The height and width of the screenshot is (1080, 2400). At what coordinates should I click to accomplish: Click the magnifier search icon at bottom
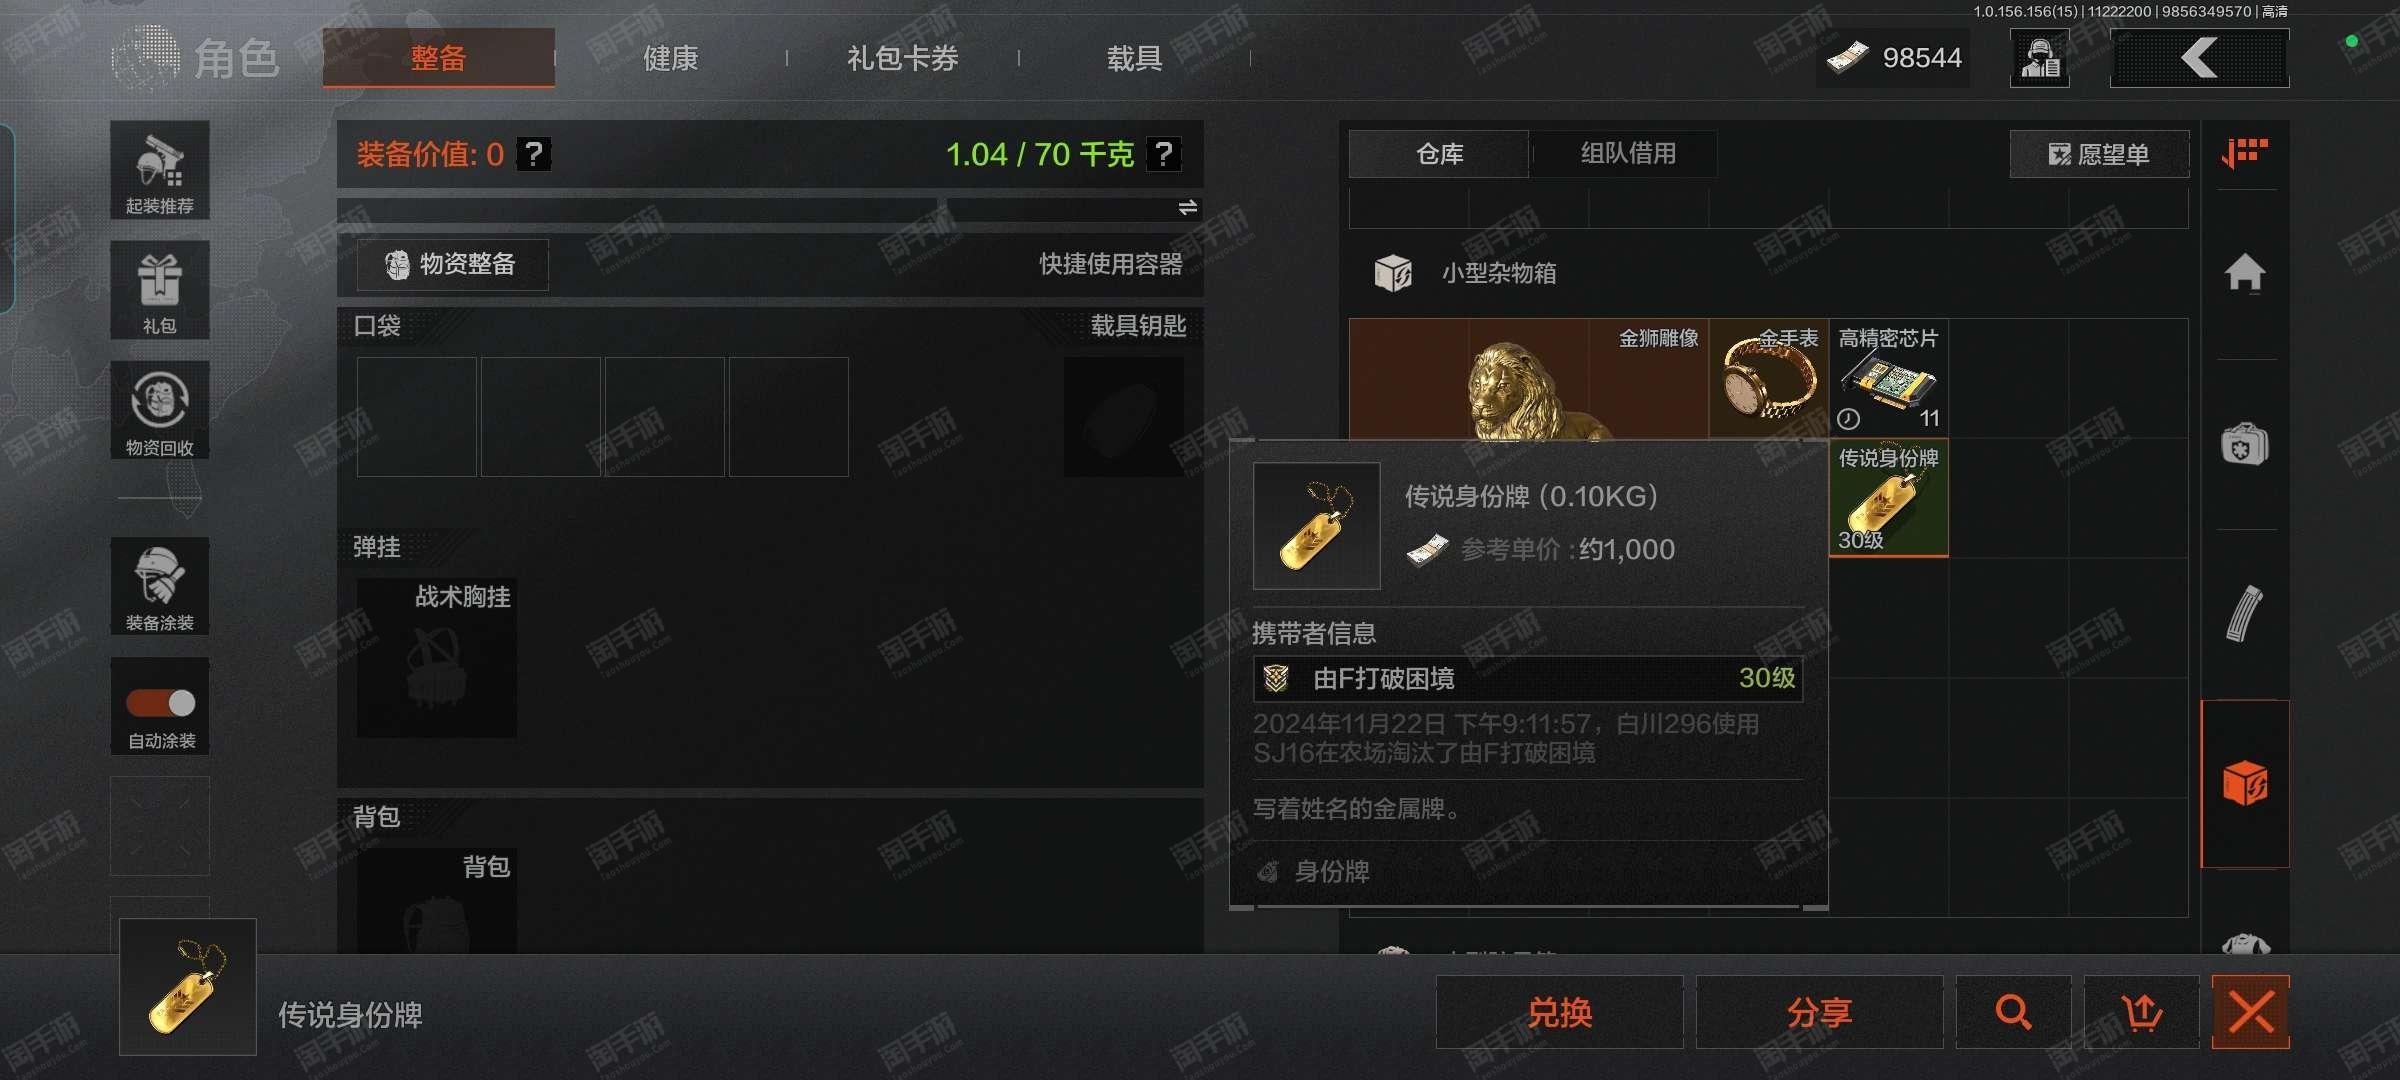click(x=2013, y=1012)
